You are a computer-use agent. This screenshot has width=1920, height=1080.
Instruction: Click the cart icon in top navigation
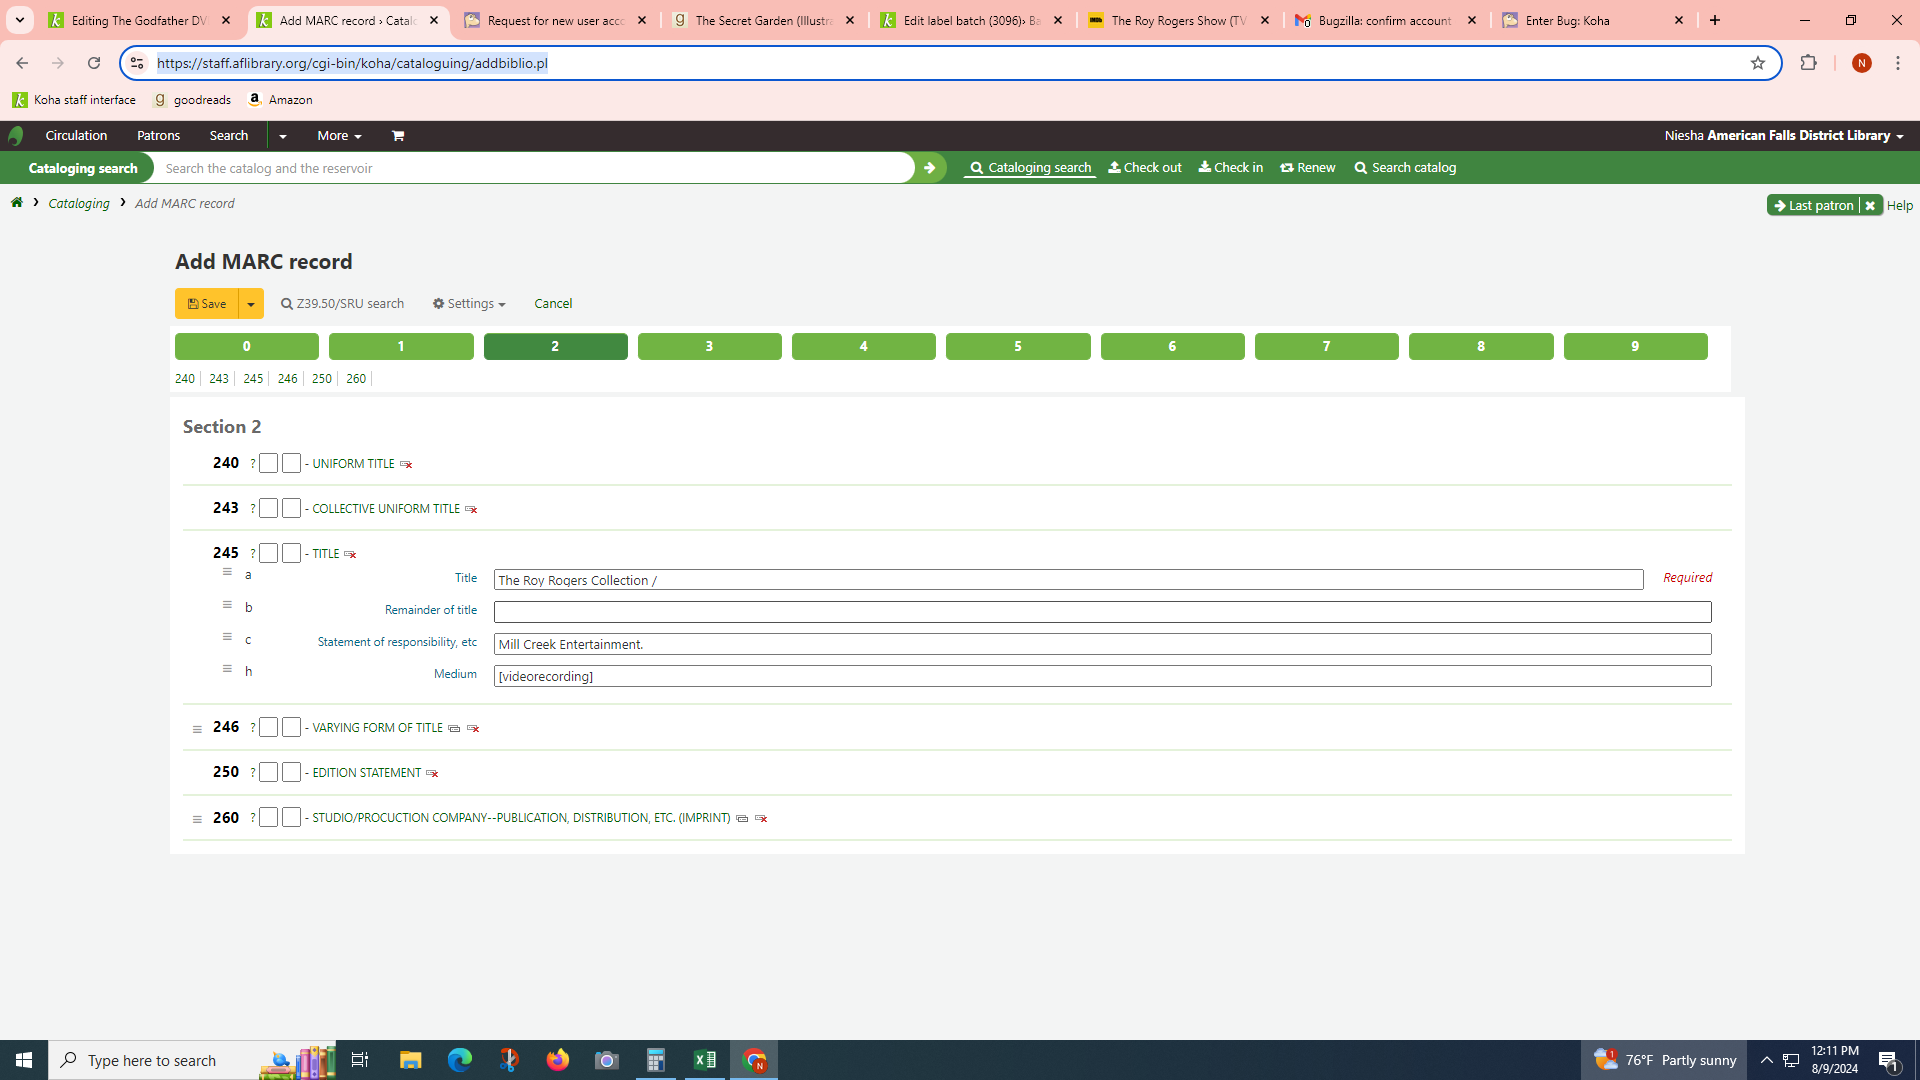[398, 136]
